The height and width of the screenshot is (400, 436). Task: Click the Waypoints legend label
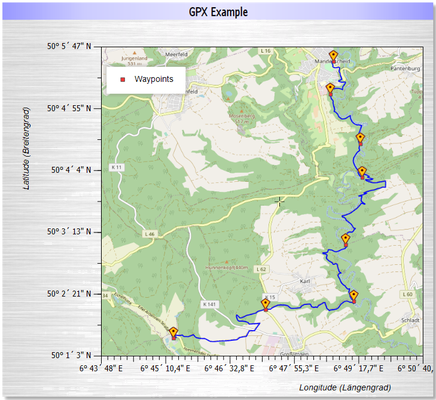coord(154,79)
